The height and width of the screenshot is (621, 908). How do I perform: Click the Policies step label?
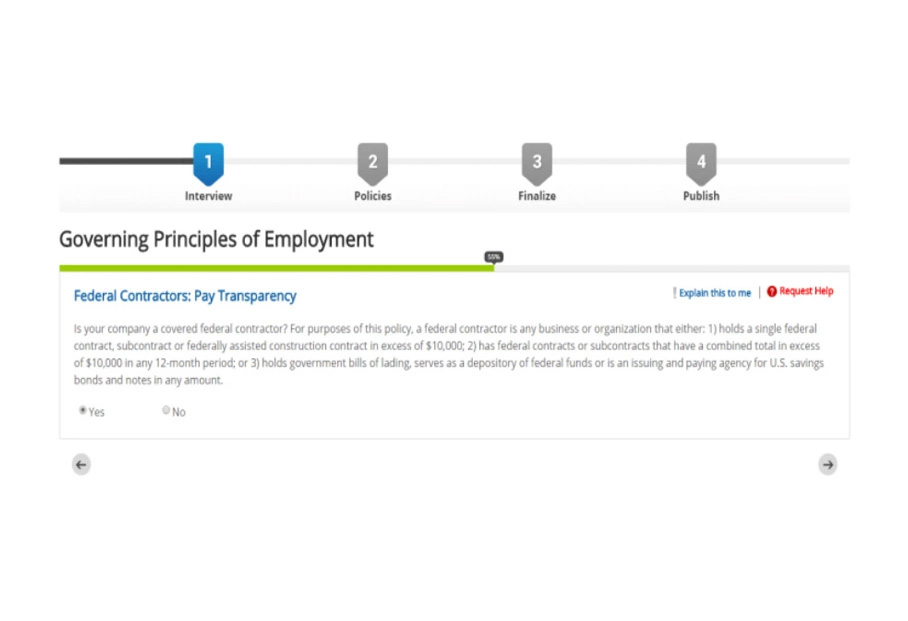(x=372, y=196)
